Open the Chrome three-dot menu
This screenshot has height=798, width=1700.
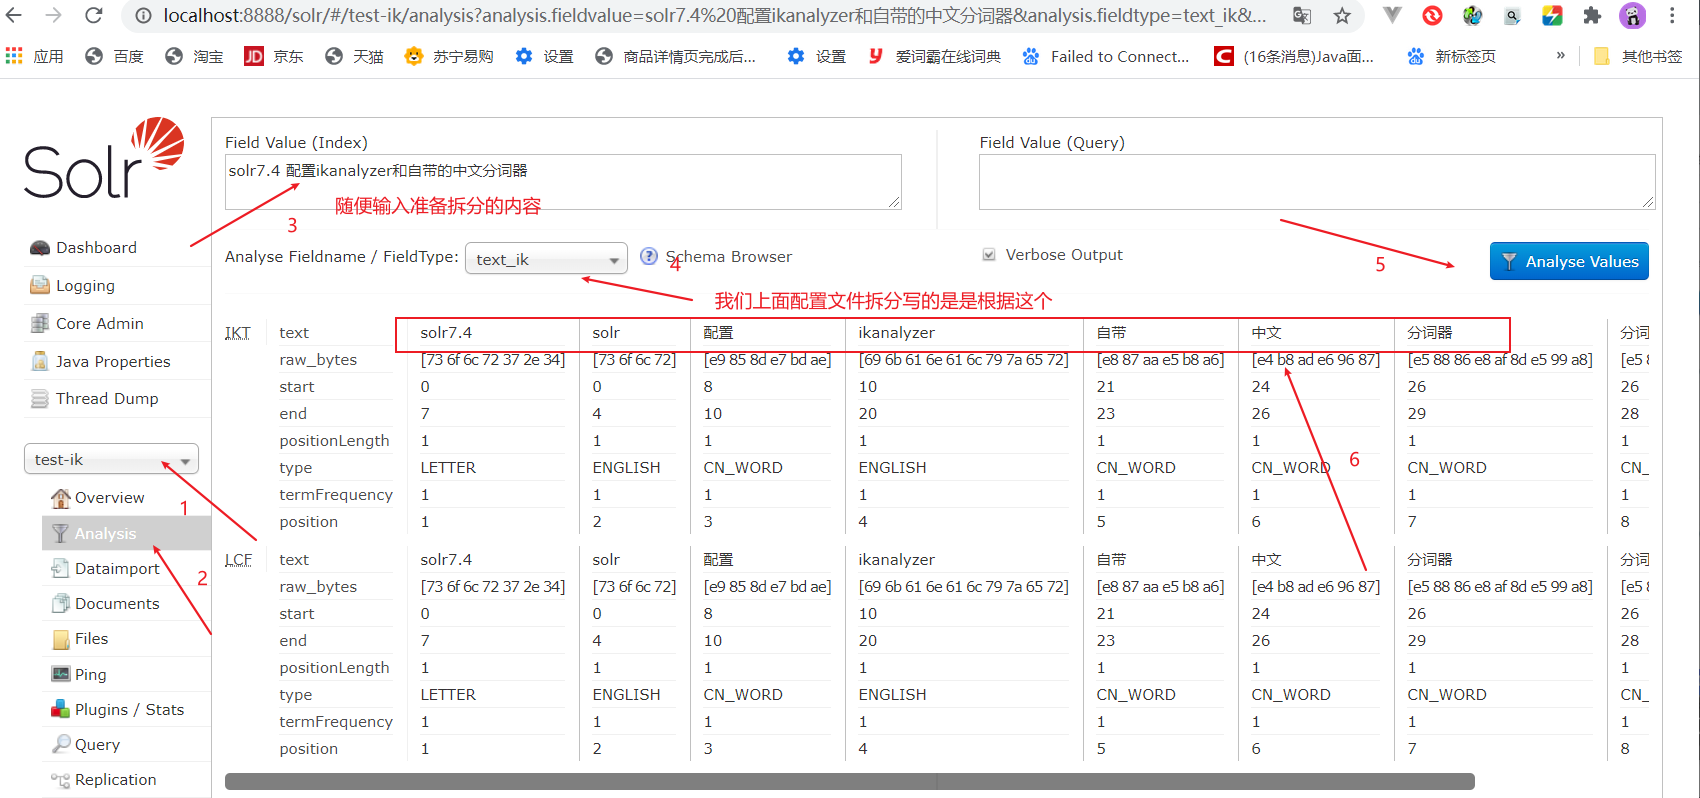click(1672, 15)
